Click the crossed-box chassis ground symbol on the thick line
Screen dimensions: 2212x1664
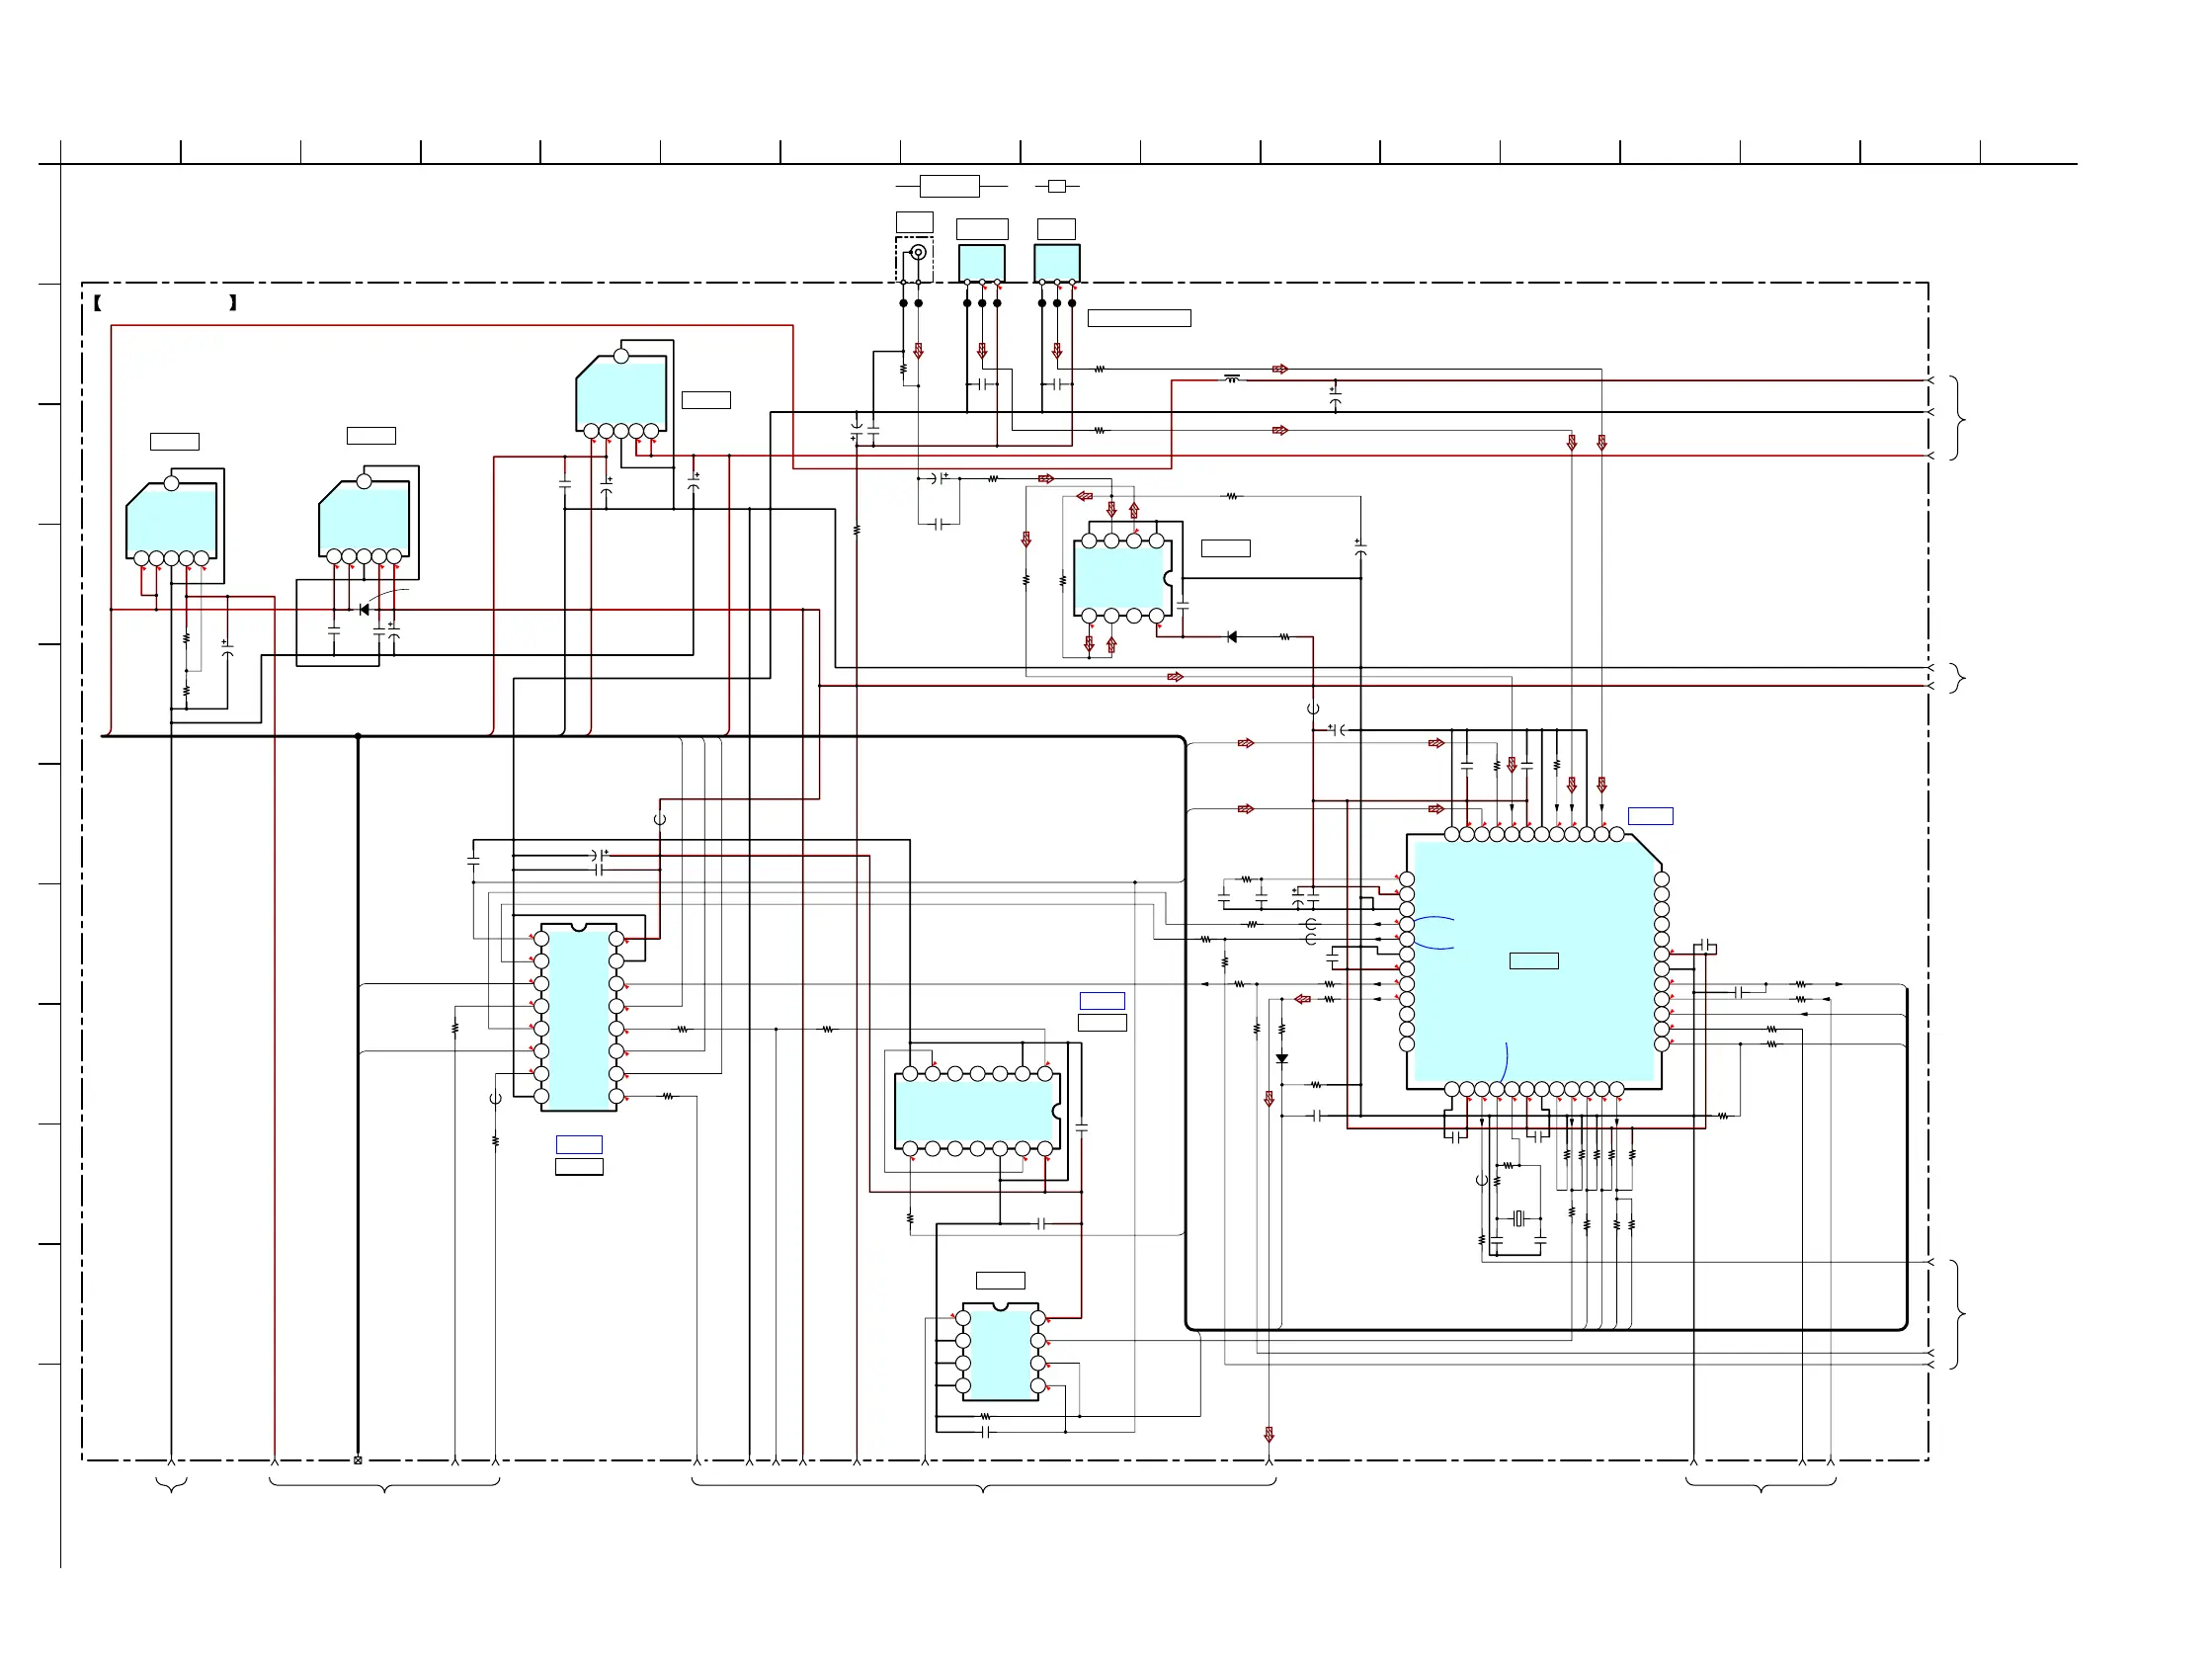358,1460
